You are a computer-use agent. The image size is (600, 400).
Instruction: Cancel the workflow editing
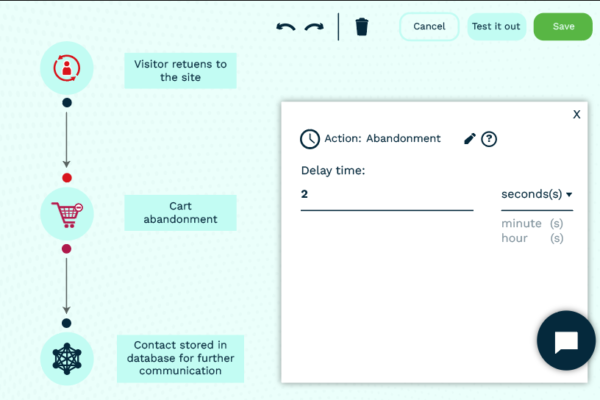click(429, 26)
